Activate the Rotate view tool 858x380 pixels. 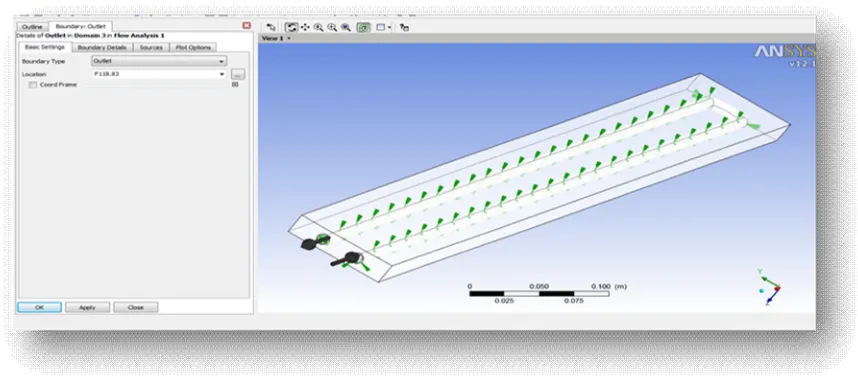[x=292, y=27]
